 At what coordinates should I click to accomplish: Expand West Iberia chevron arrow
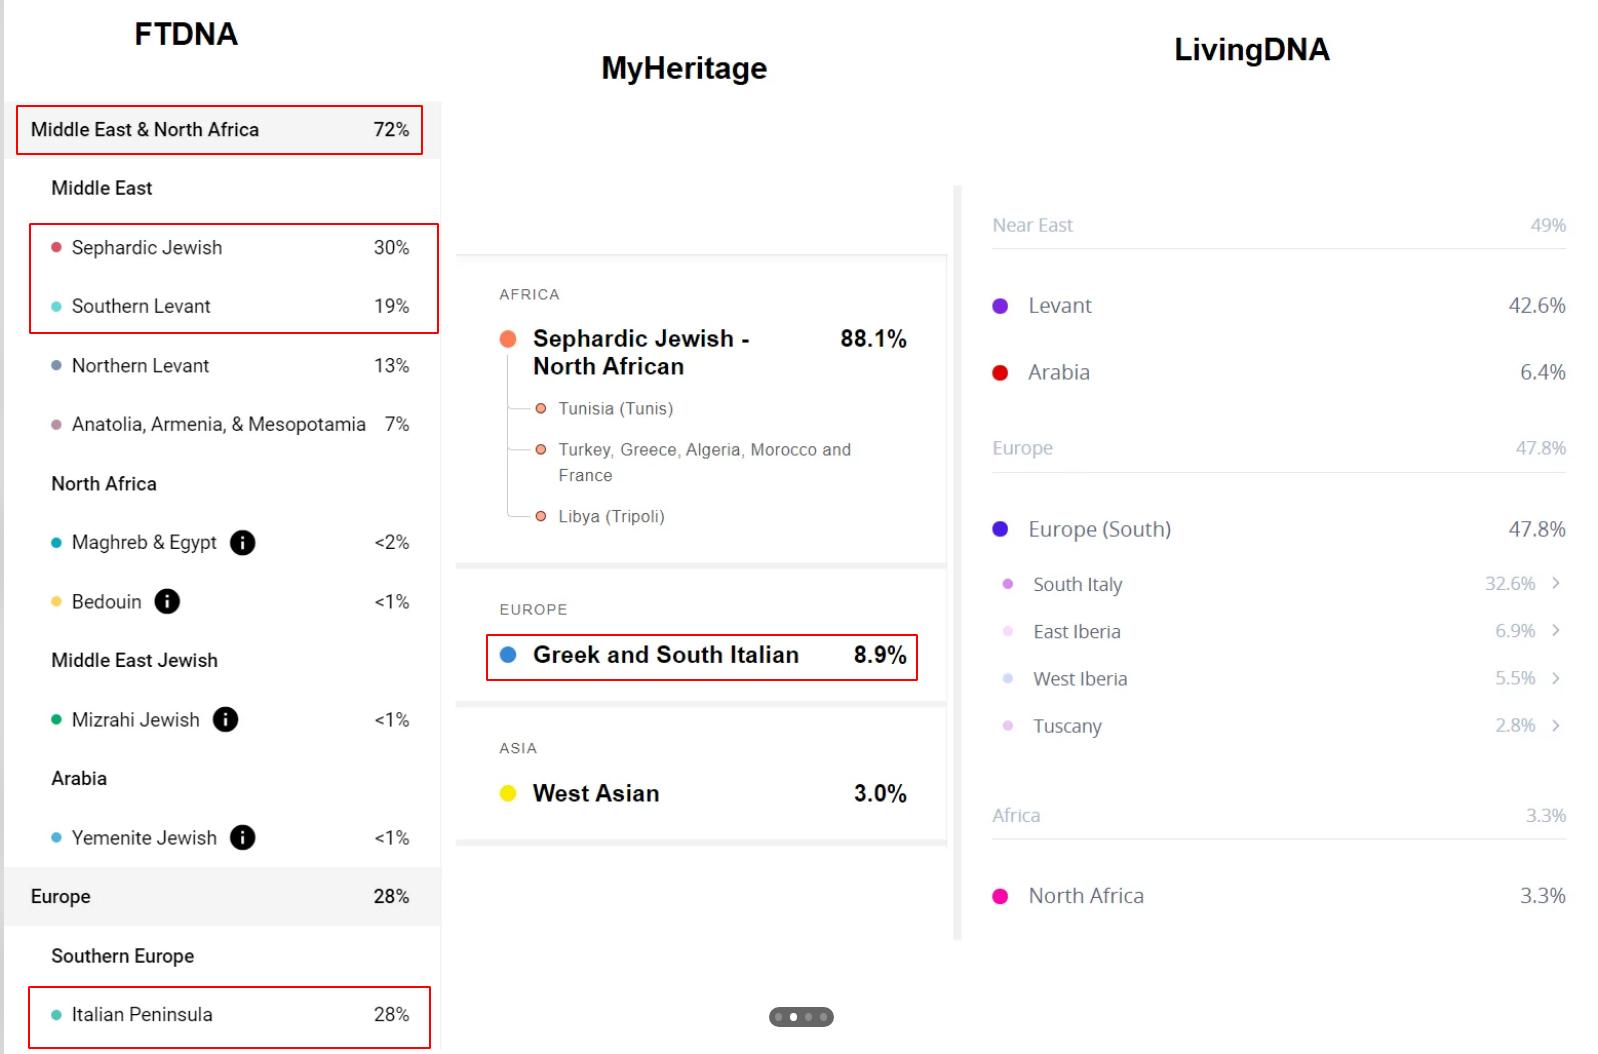point(1556,678)
